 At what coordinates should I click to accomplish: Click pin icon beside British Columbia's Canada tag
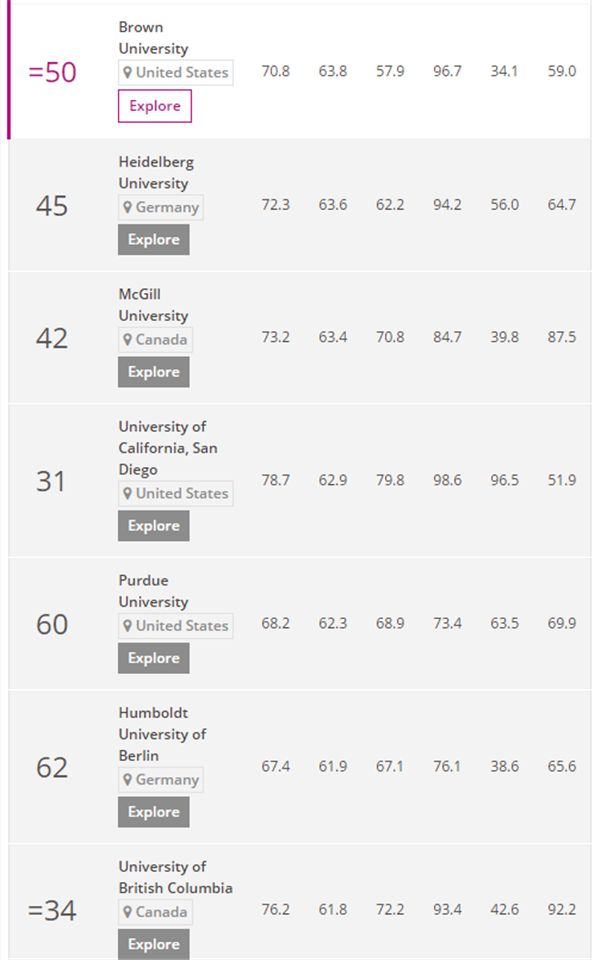pos(128,912)
